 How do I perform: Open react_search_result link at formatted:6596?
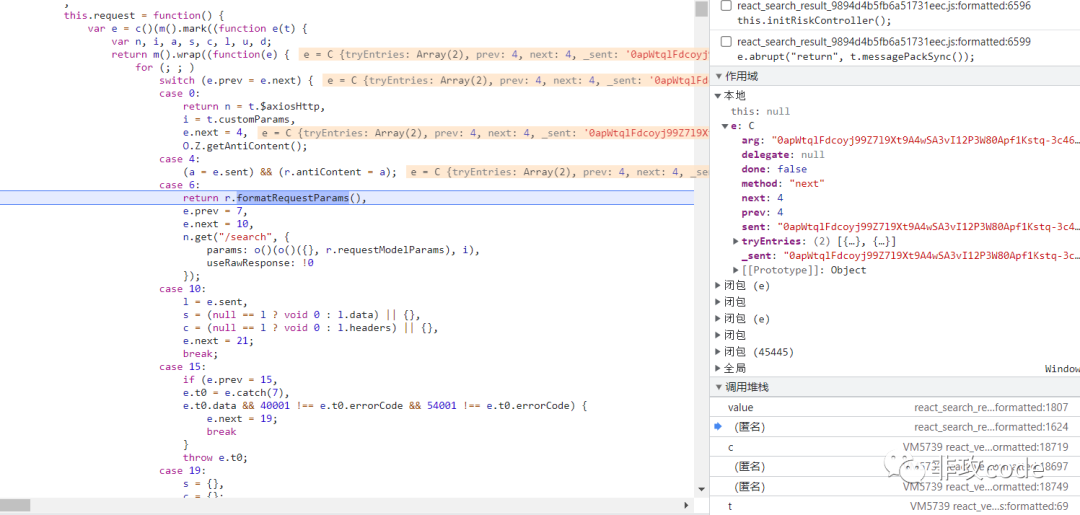(x=884, y=6)
